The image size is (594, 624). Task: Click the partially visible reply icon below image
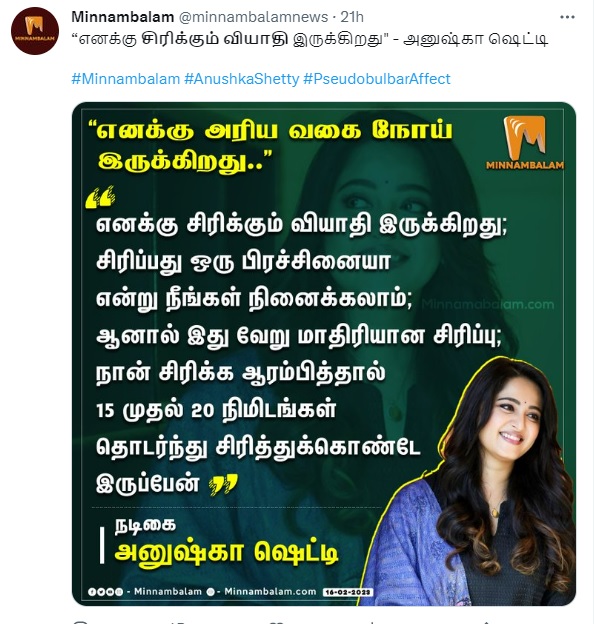tap(80, 622)
